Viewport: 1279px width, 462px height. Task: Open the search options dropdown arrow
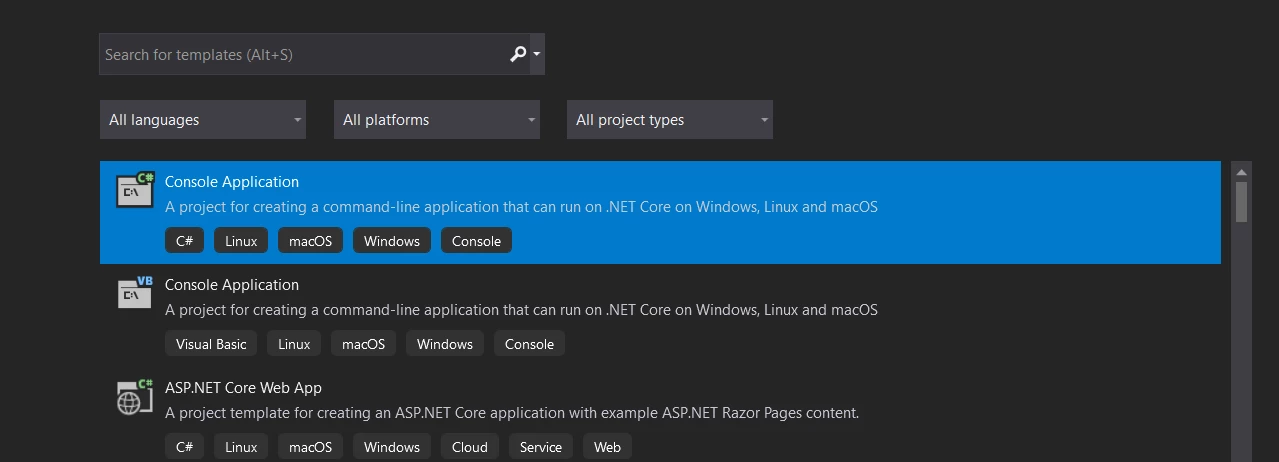click(x=537, y=54)
